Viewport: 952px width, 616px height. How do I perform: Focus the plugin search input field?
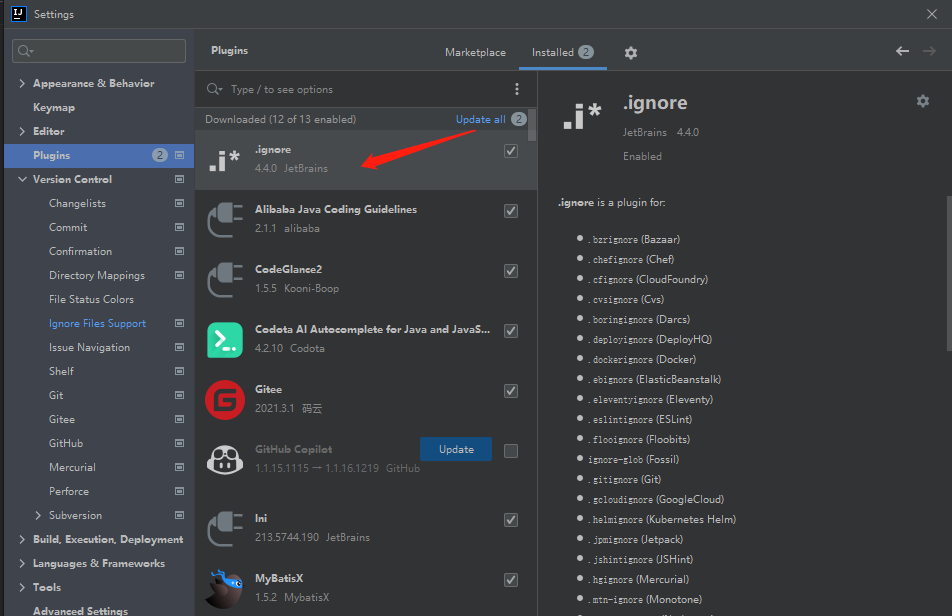tap(364, 89)
